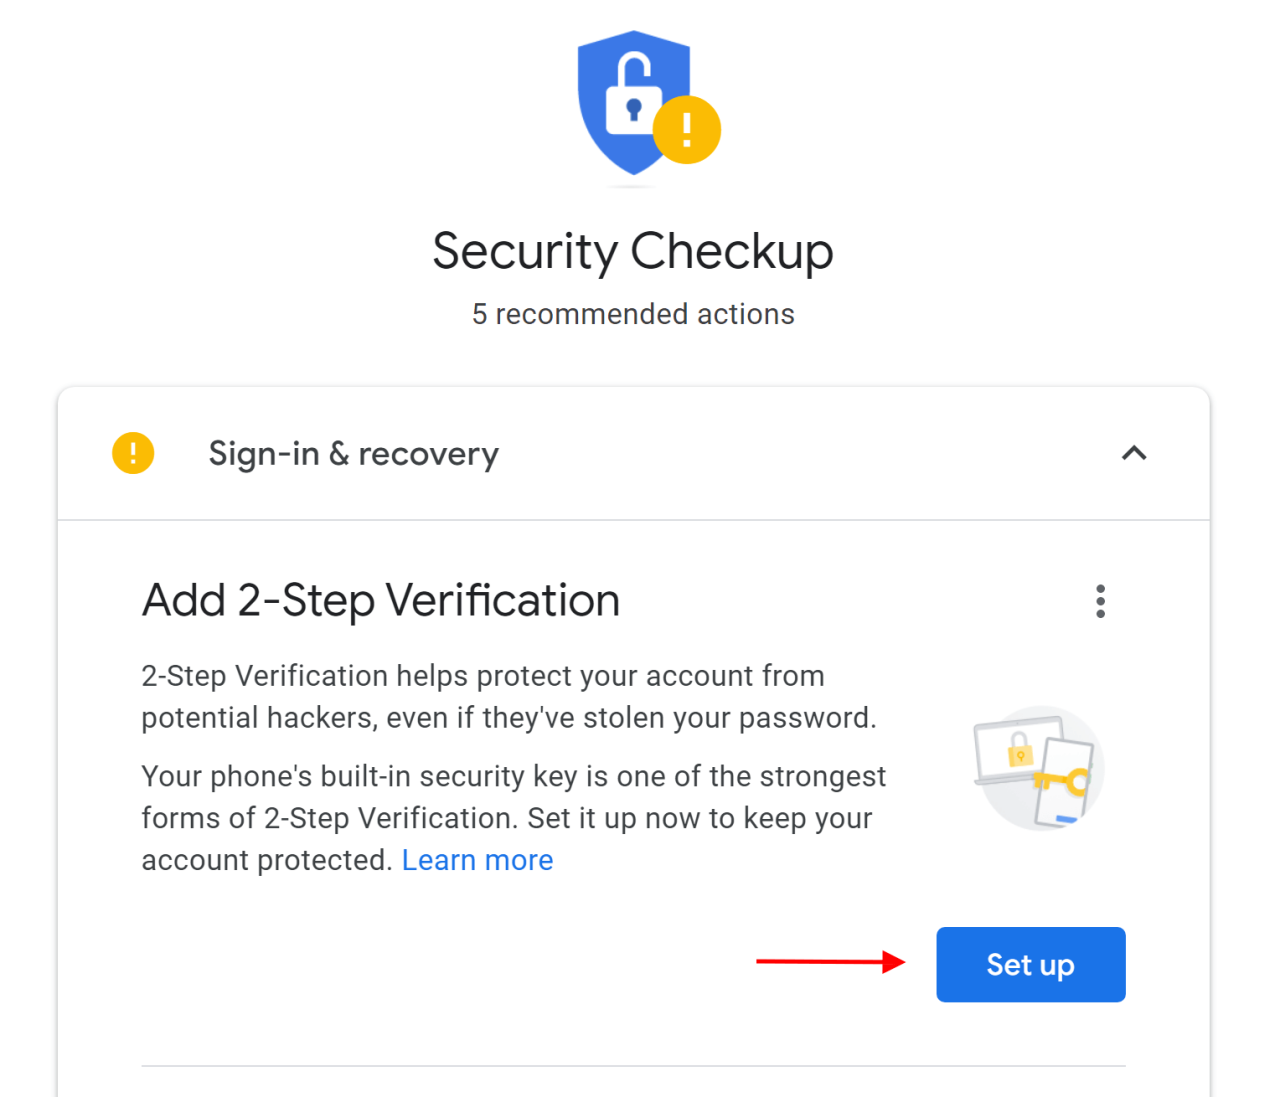This screenshot has height=1097, width=1280.
Task: Click the paragraph about potential hackers
Action: tap(509, 697)
